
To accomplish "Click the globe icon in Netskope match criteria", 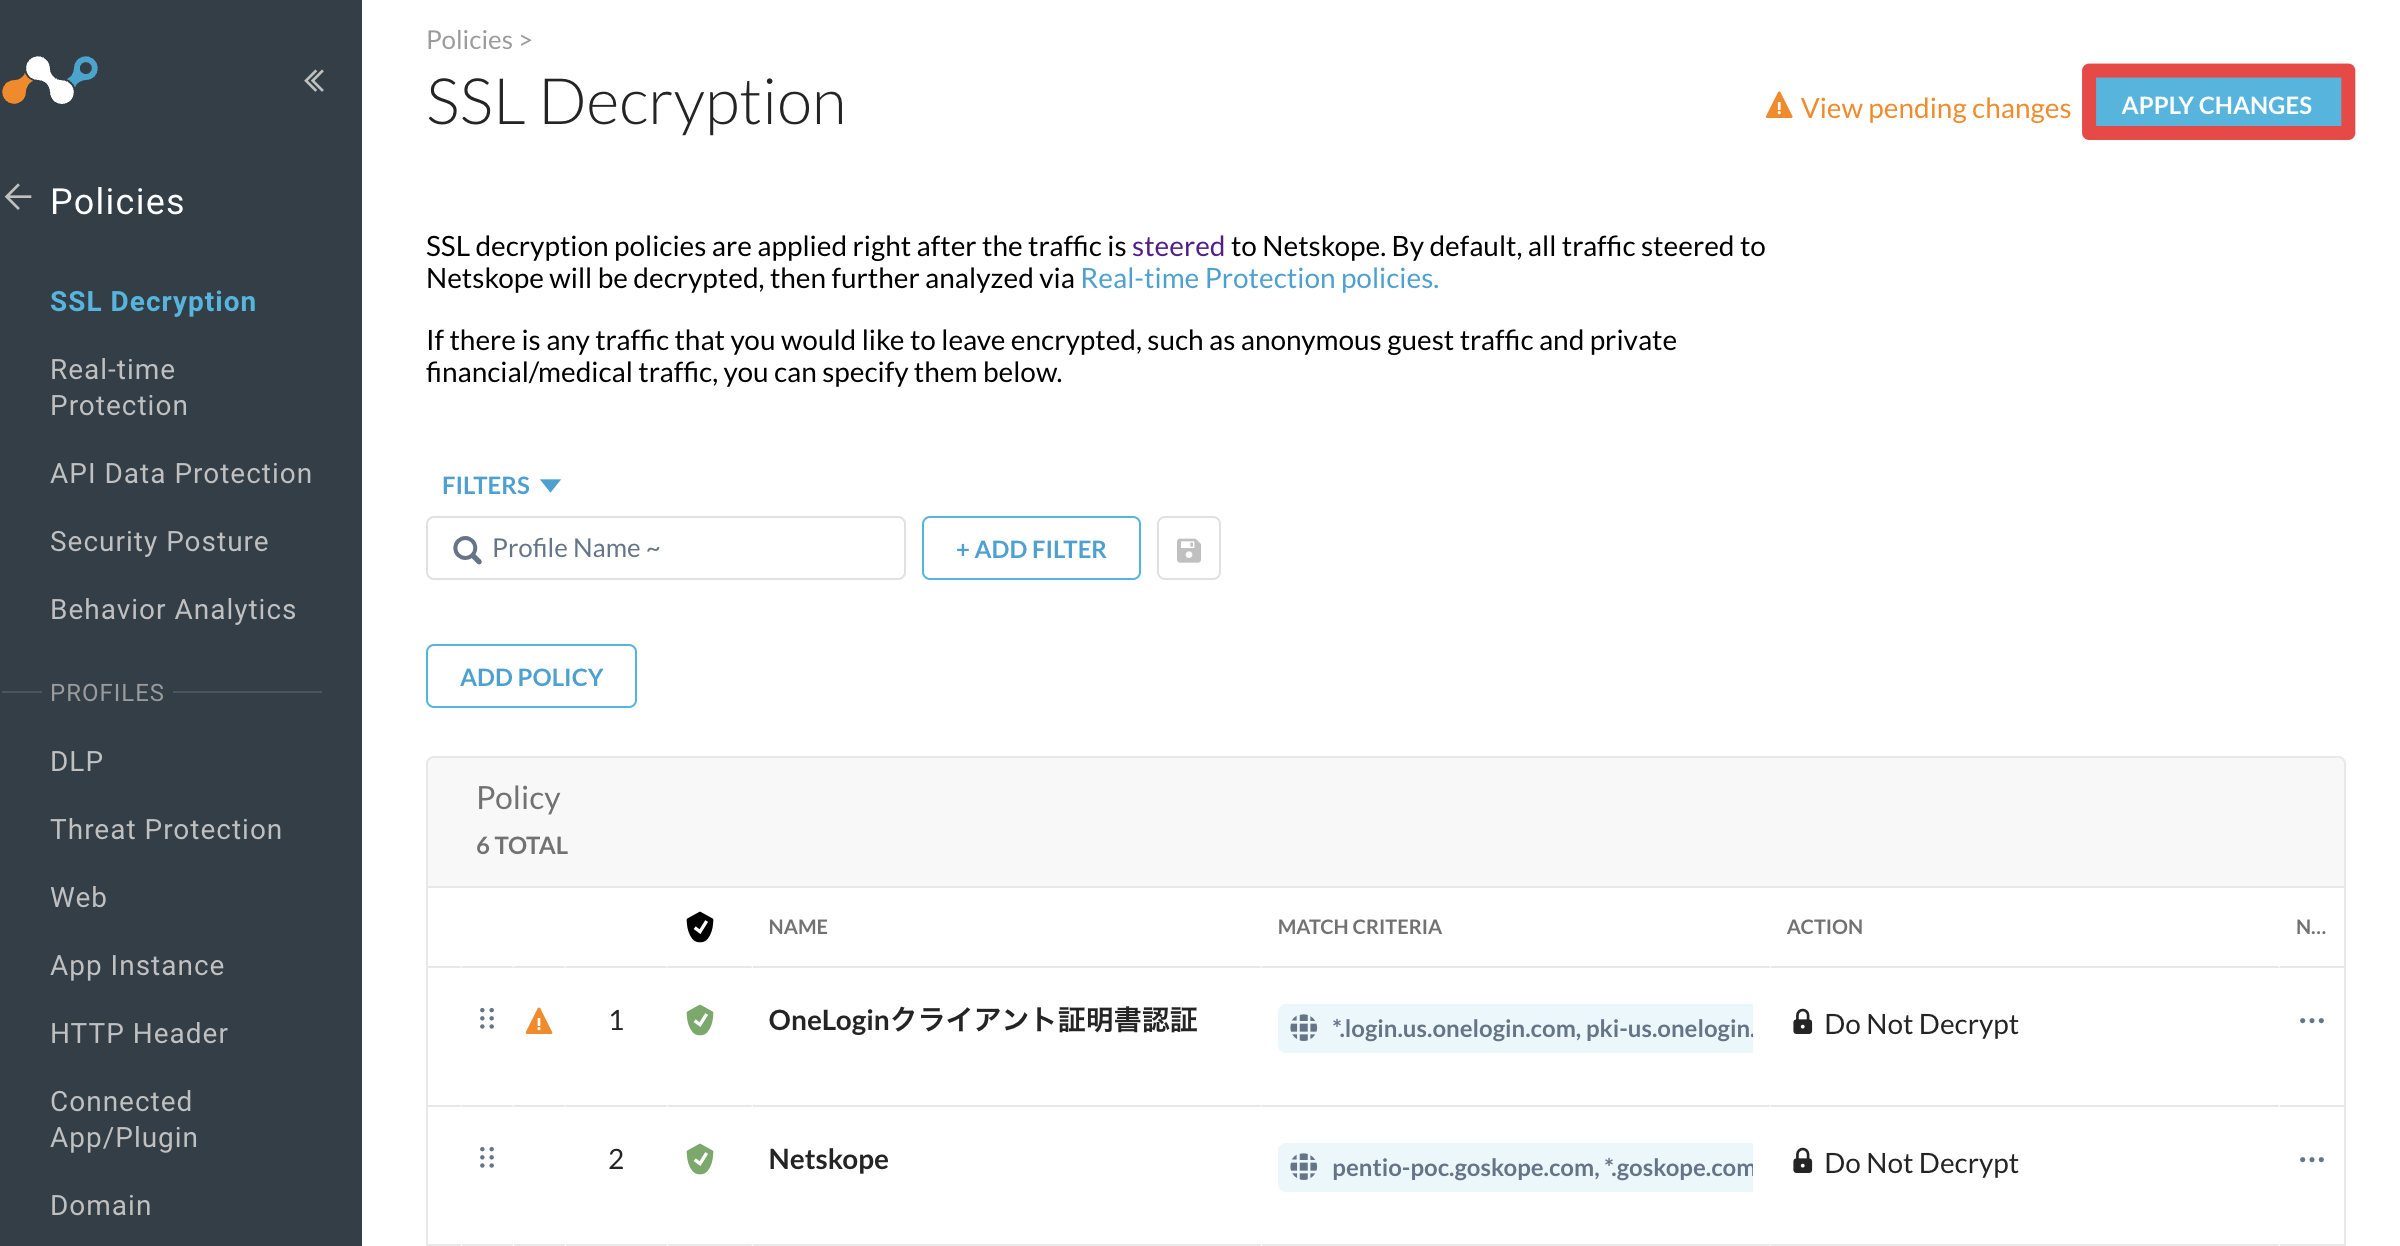I will [1304, 1167].
